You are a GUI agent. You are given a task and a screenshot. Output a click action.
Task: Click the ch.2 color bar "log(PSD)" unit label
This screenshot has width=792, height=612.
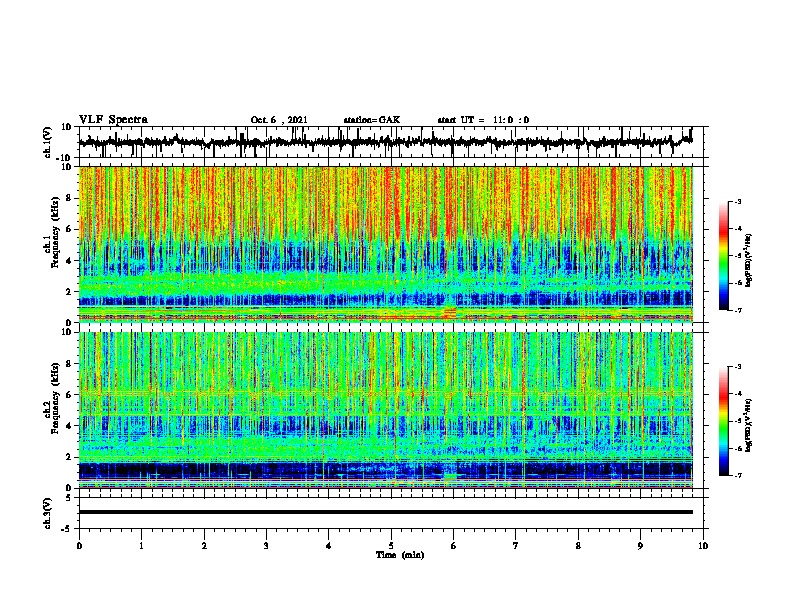pos(749,425)
